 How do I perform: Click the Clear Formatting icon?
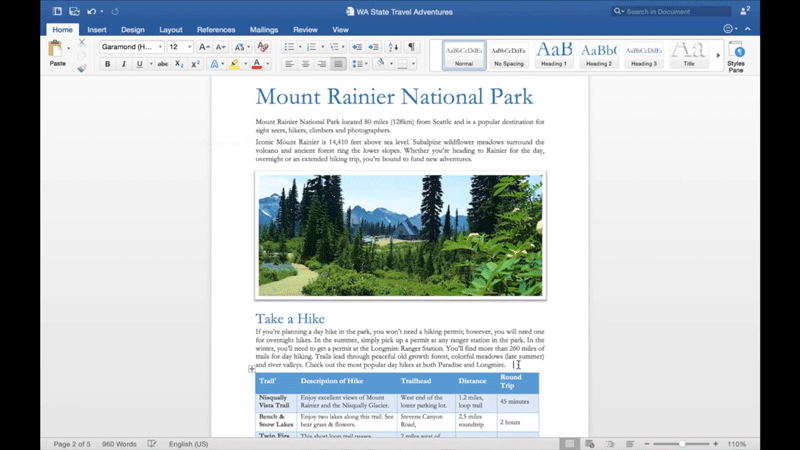263,47
